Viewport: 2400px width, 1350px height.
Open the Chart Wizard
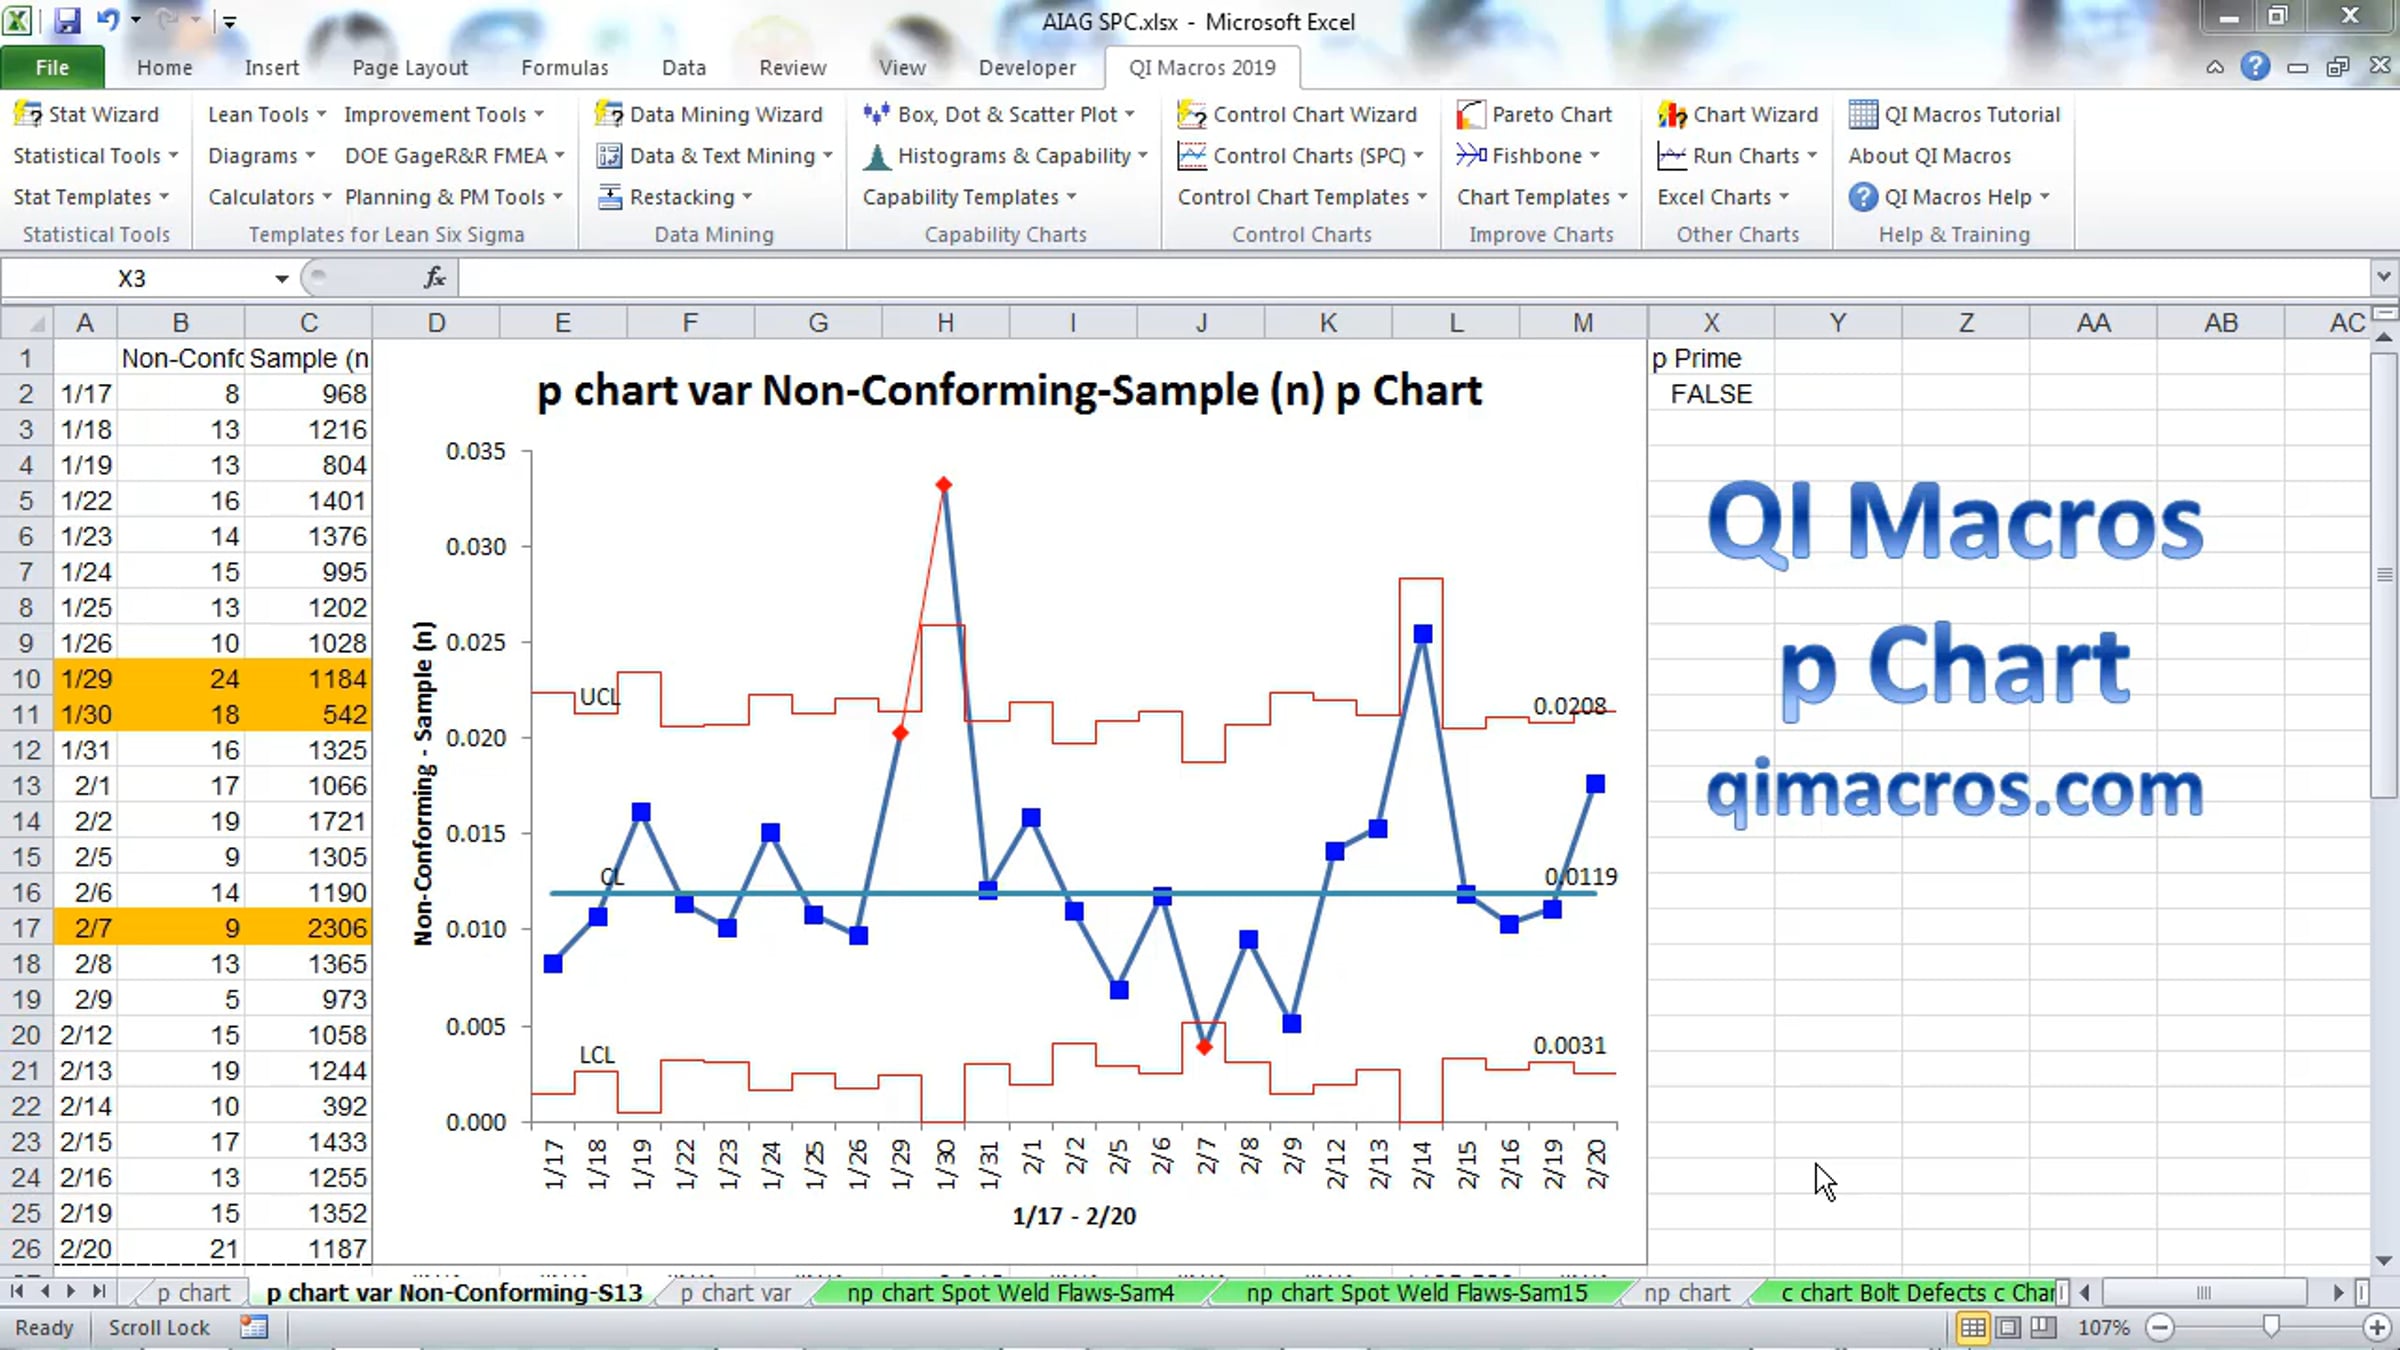1738,114
